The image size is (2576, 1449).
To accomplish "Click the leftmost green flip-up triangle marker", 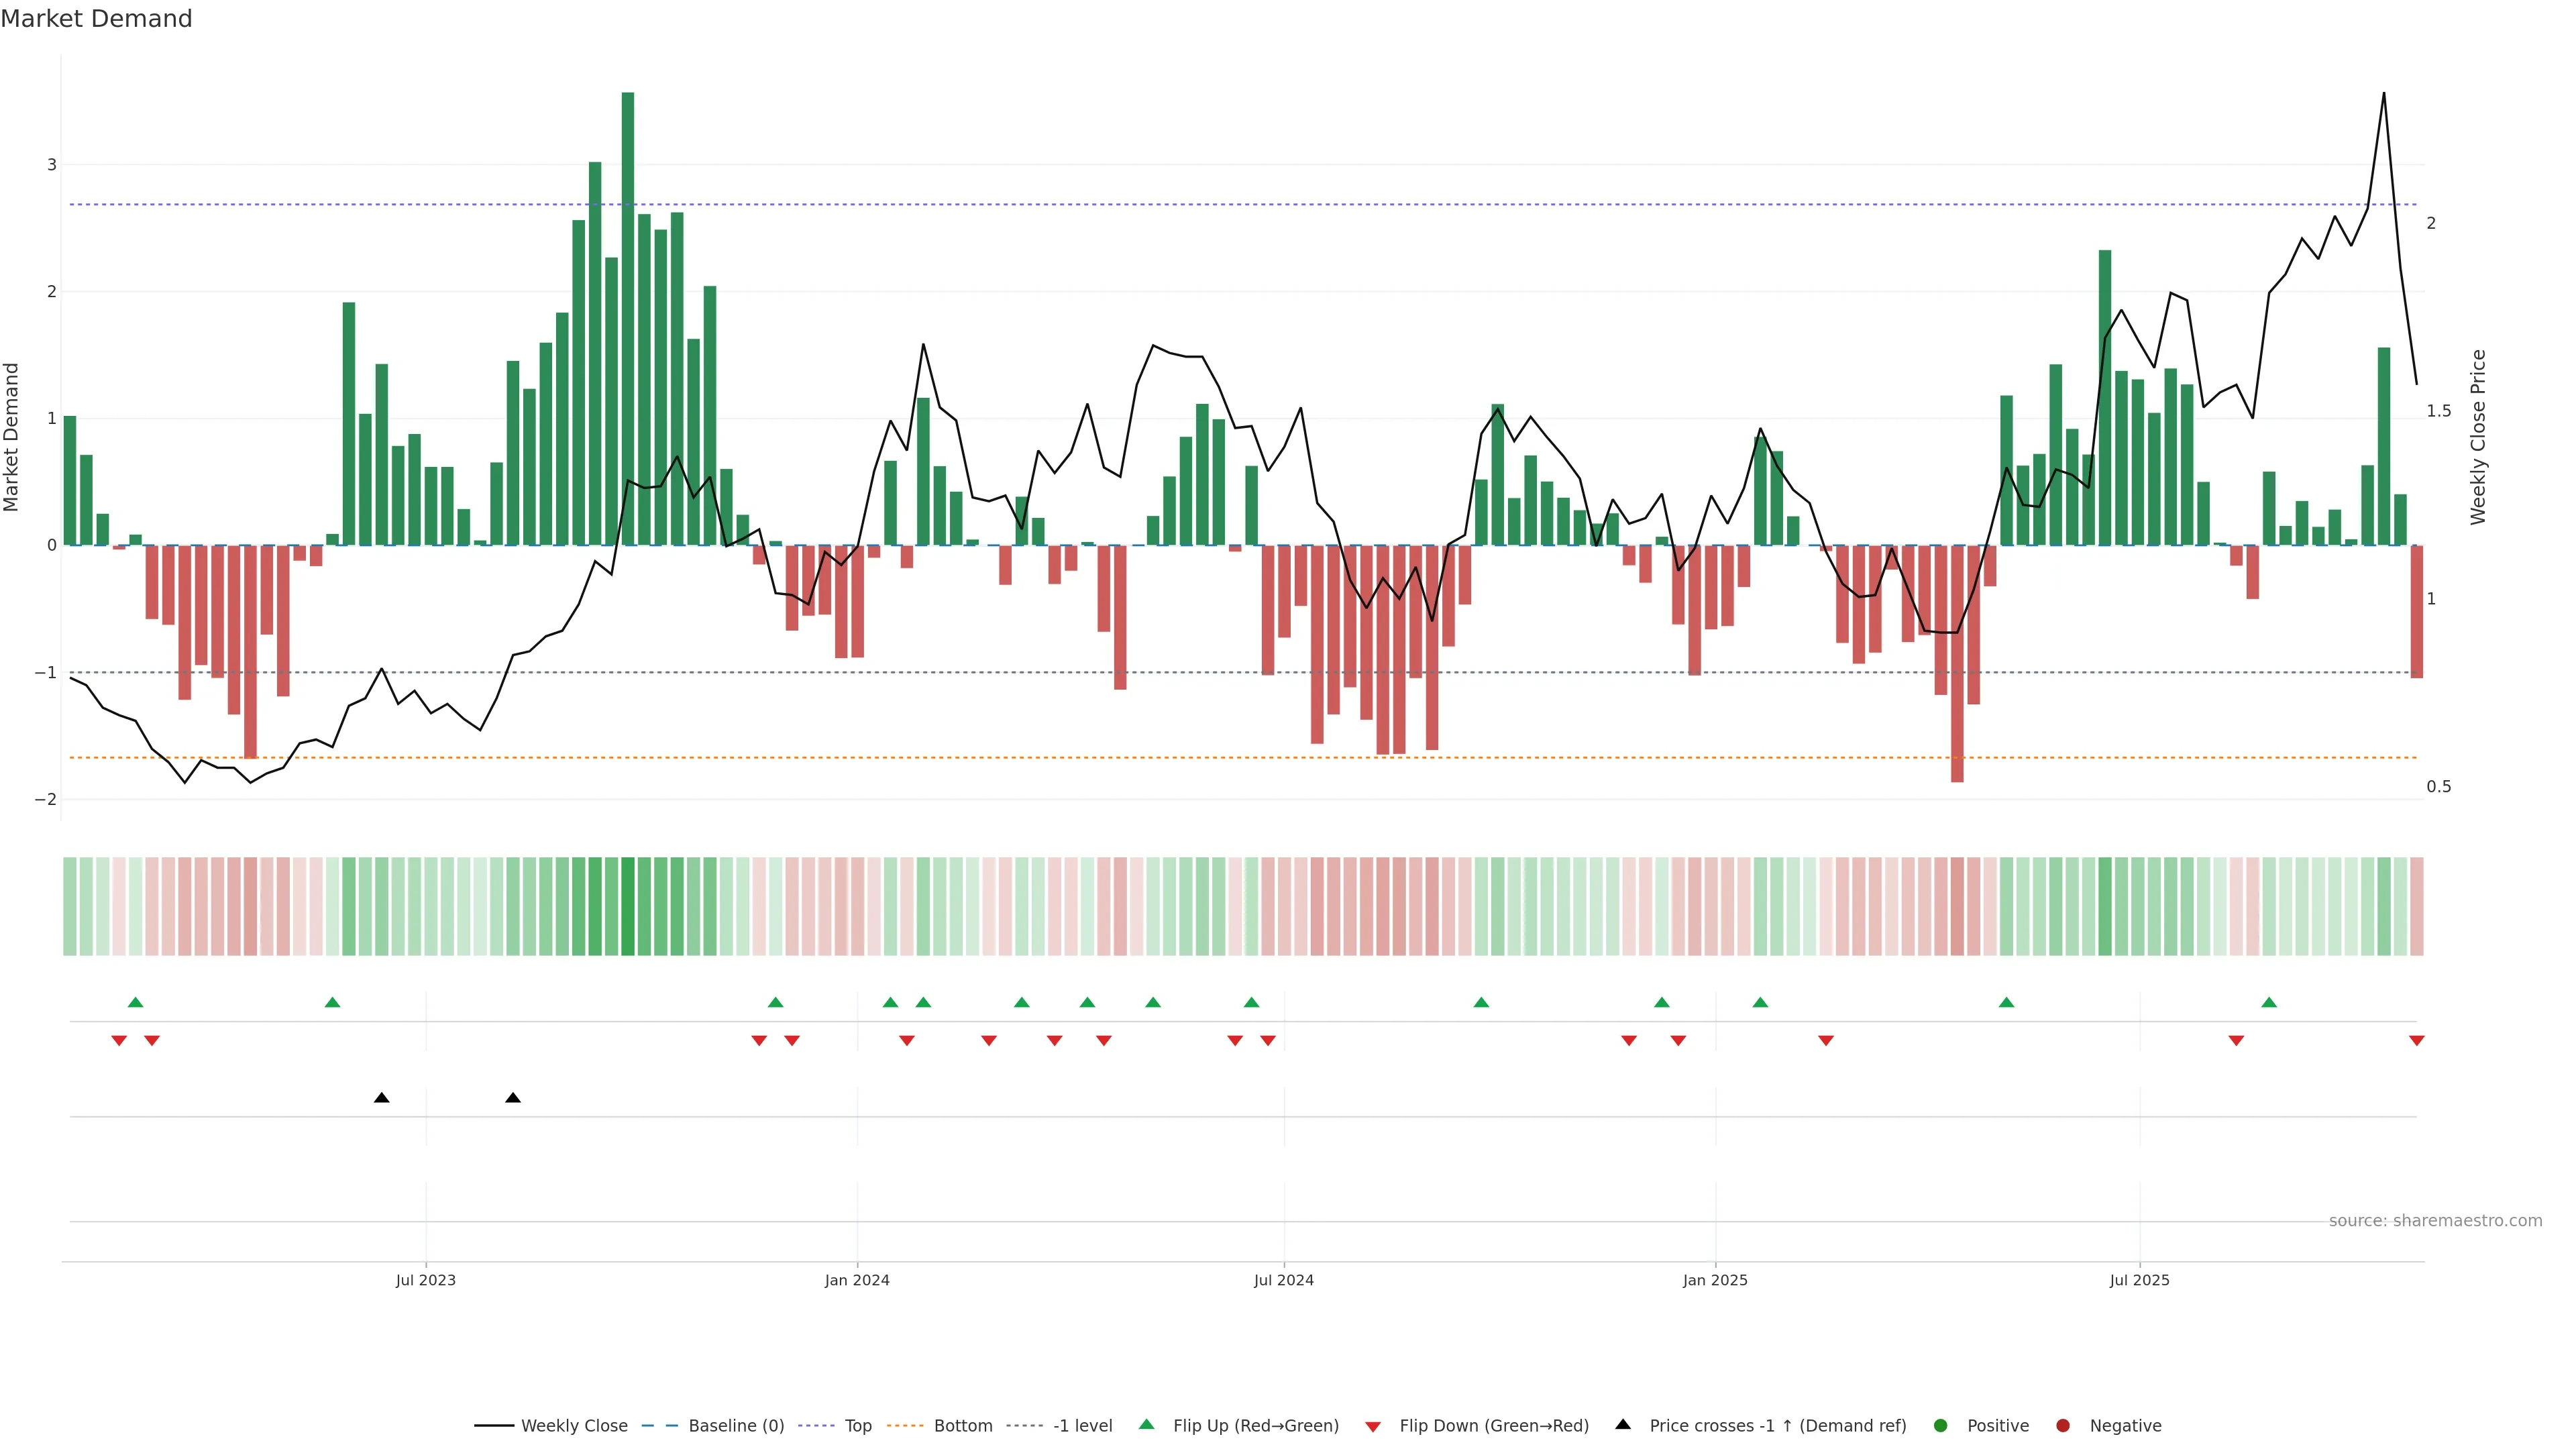I will tap(136, 1002).
